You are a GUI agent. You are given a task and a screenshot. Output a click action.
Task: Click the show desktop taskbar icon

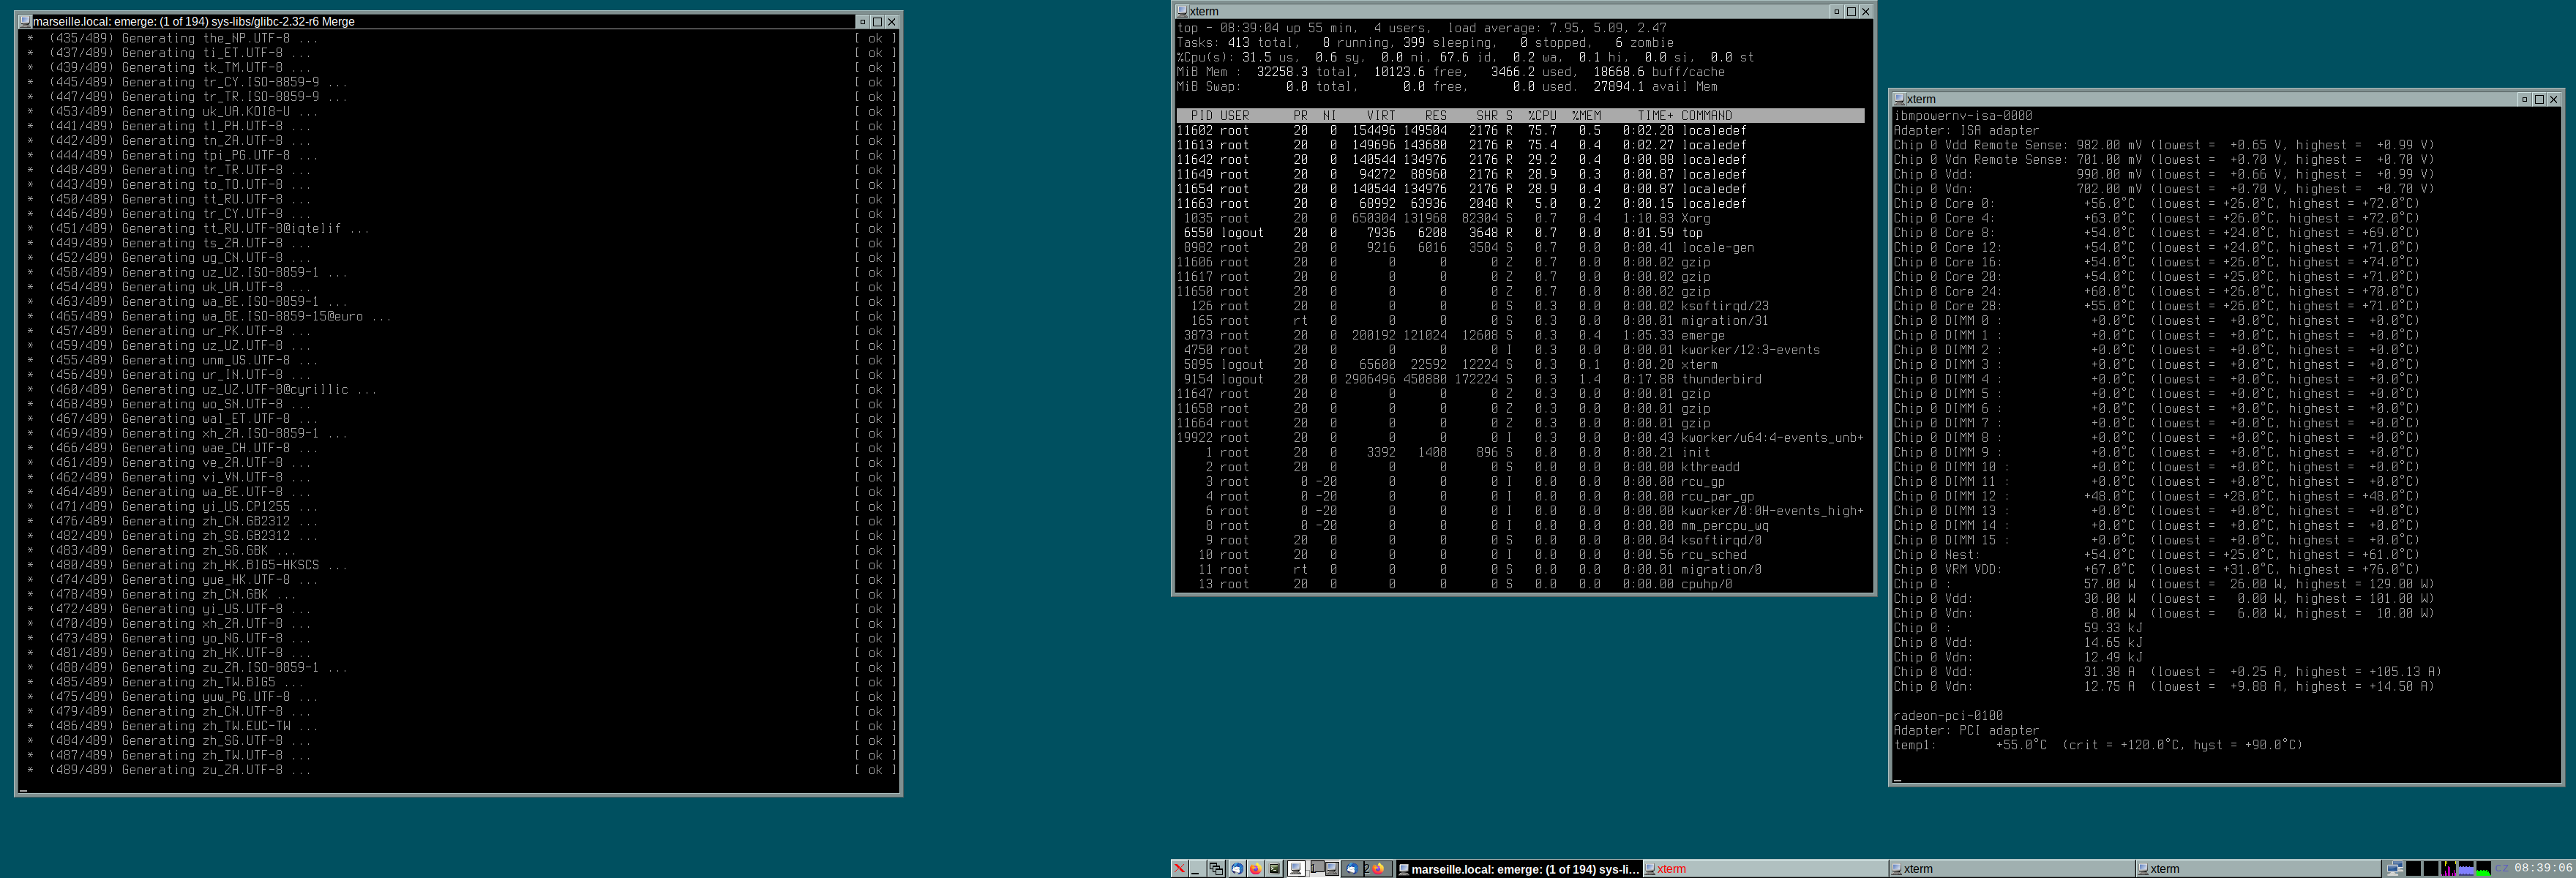click(x=1198, y=869)
